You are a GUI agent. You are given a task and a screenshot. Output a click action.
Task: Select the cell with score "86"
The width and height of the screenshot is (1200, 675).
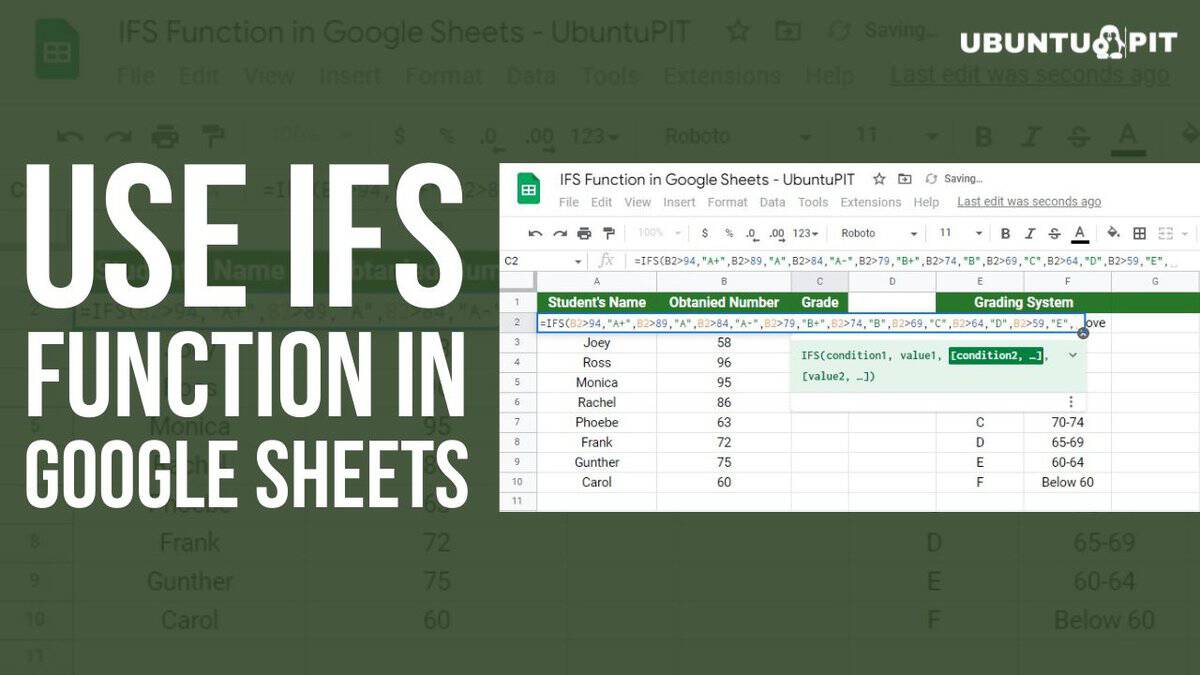(724, 402)
